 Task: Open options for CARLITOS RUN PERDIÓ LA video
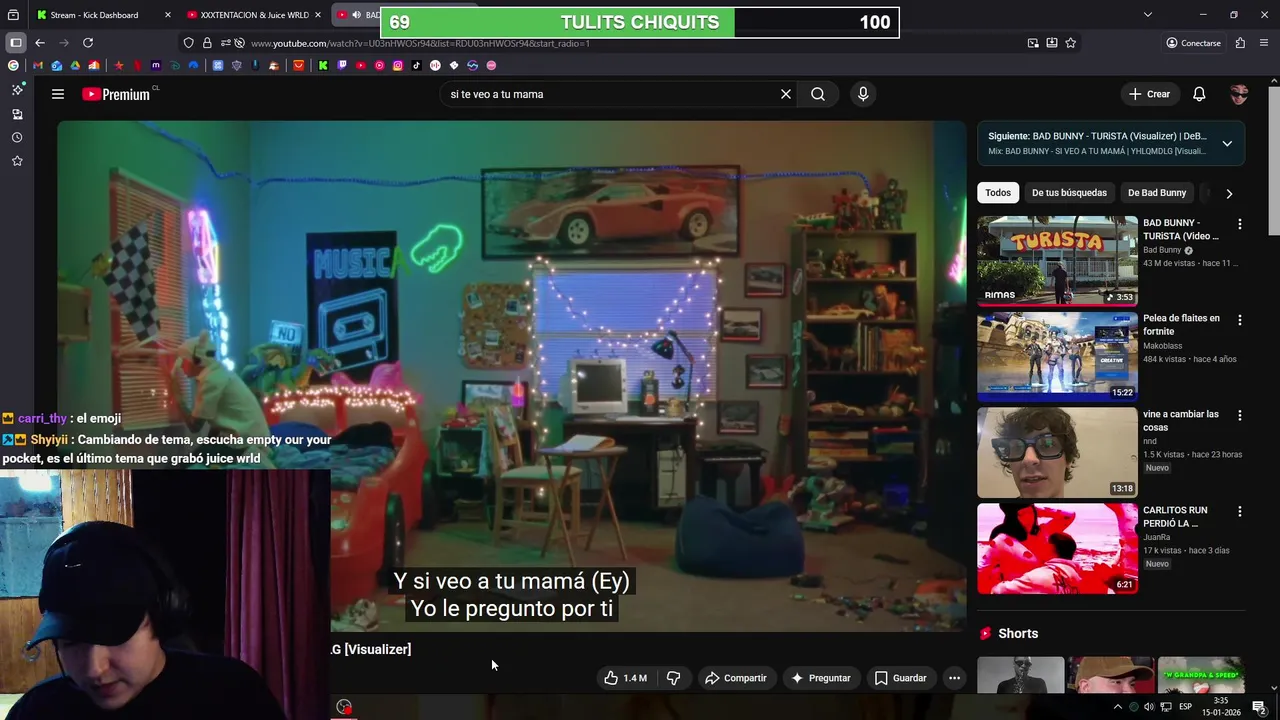coord(1240,511)
